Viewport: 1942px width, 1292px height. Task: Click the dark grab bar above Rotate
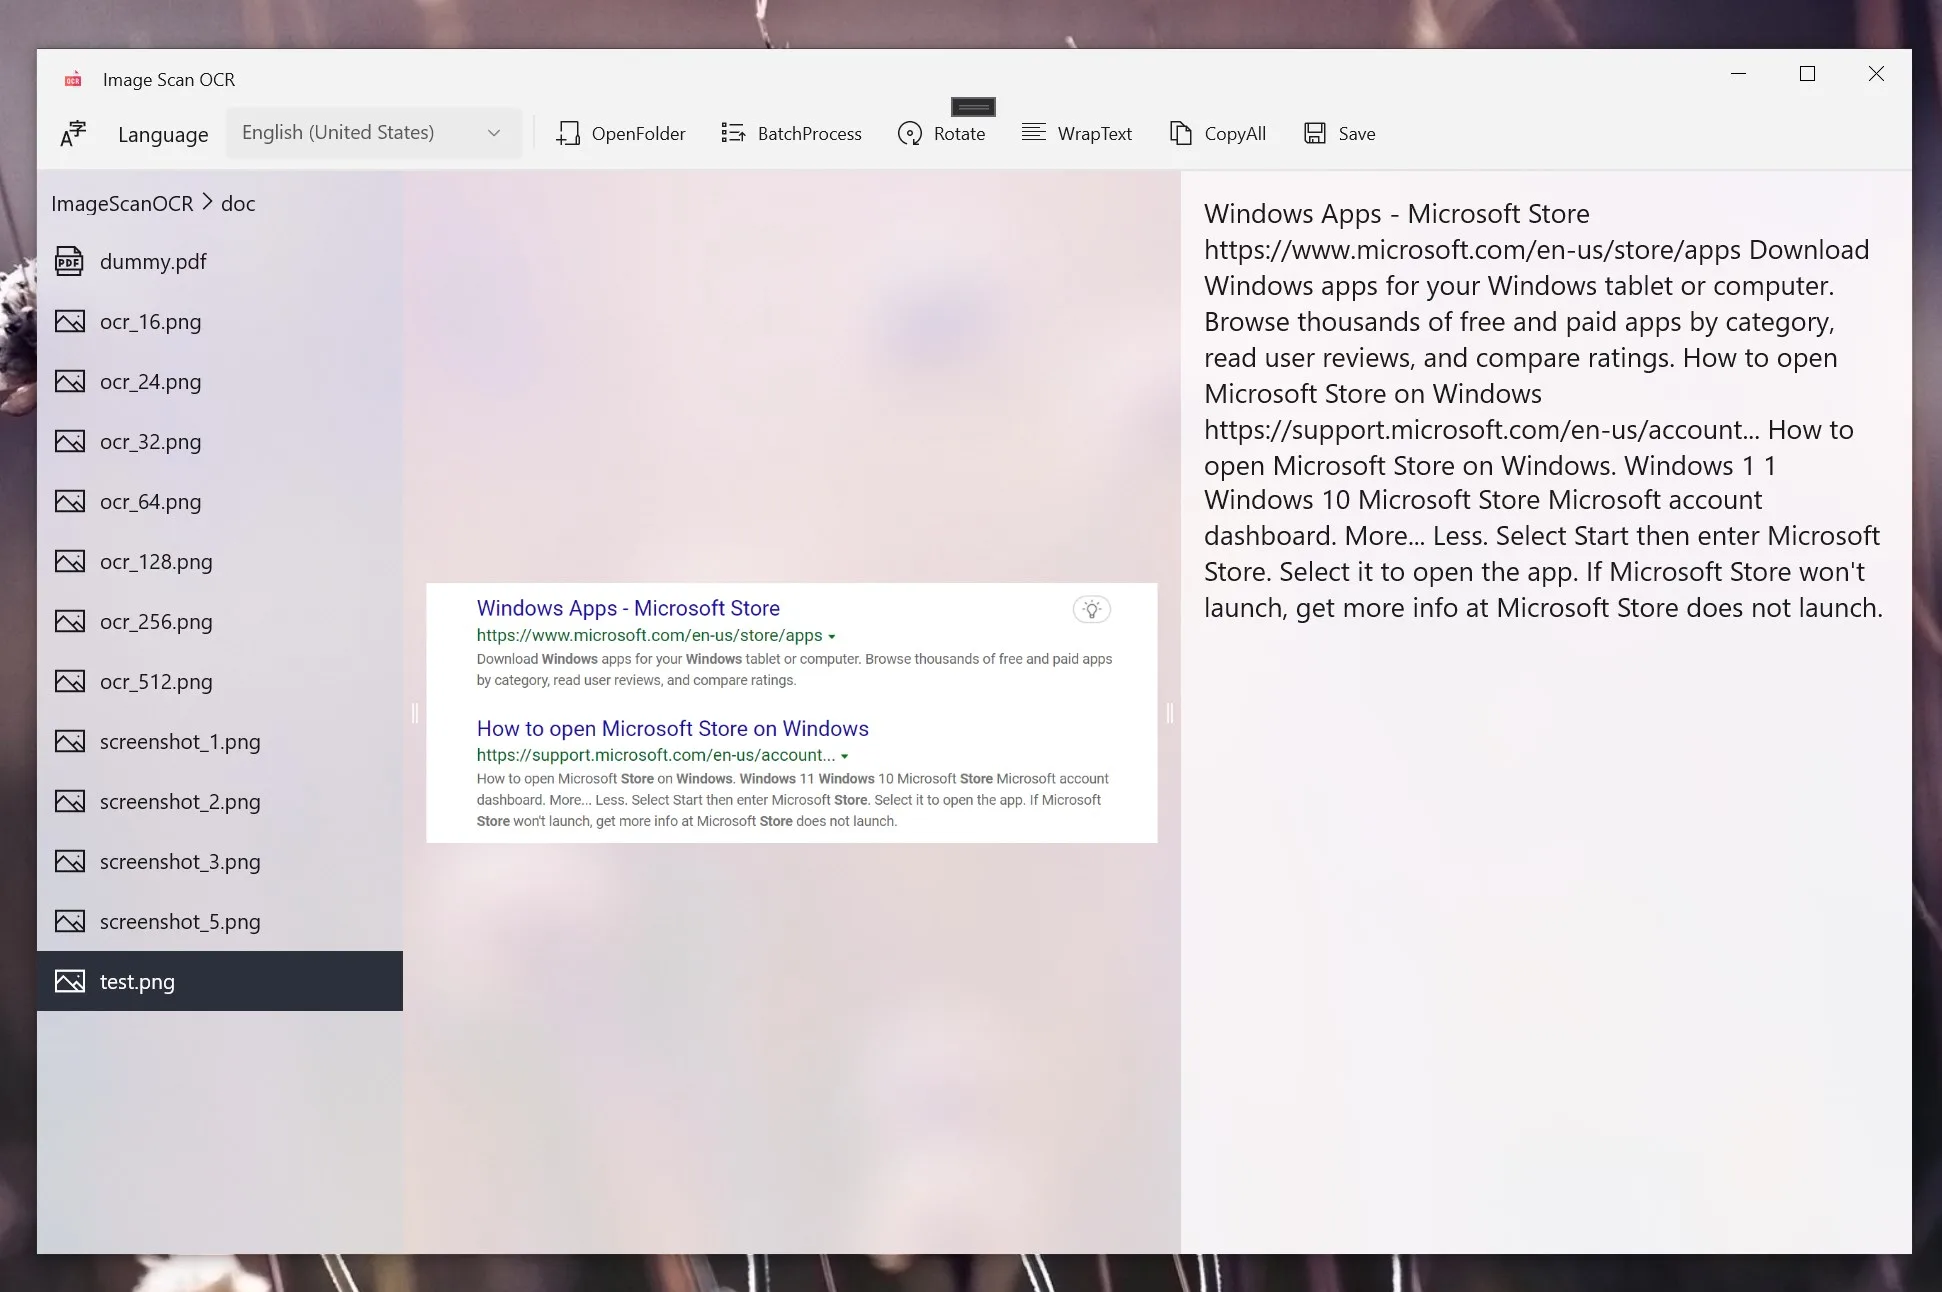click(973, 107)
